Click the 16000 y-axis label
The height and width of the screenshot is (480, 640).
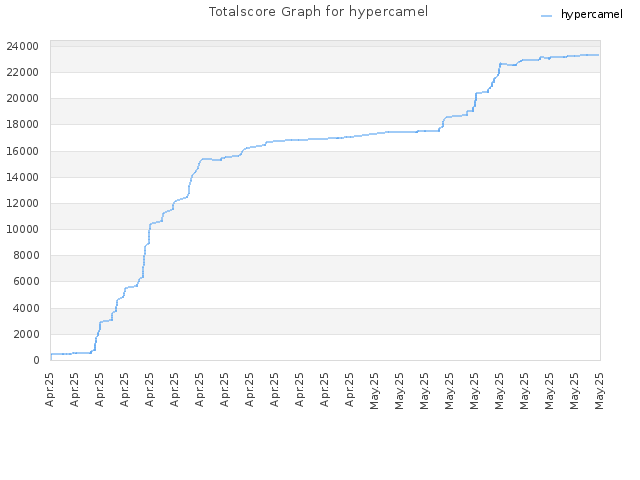coord(22,151)
